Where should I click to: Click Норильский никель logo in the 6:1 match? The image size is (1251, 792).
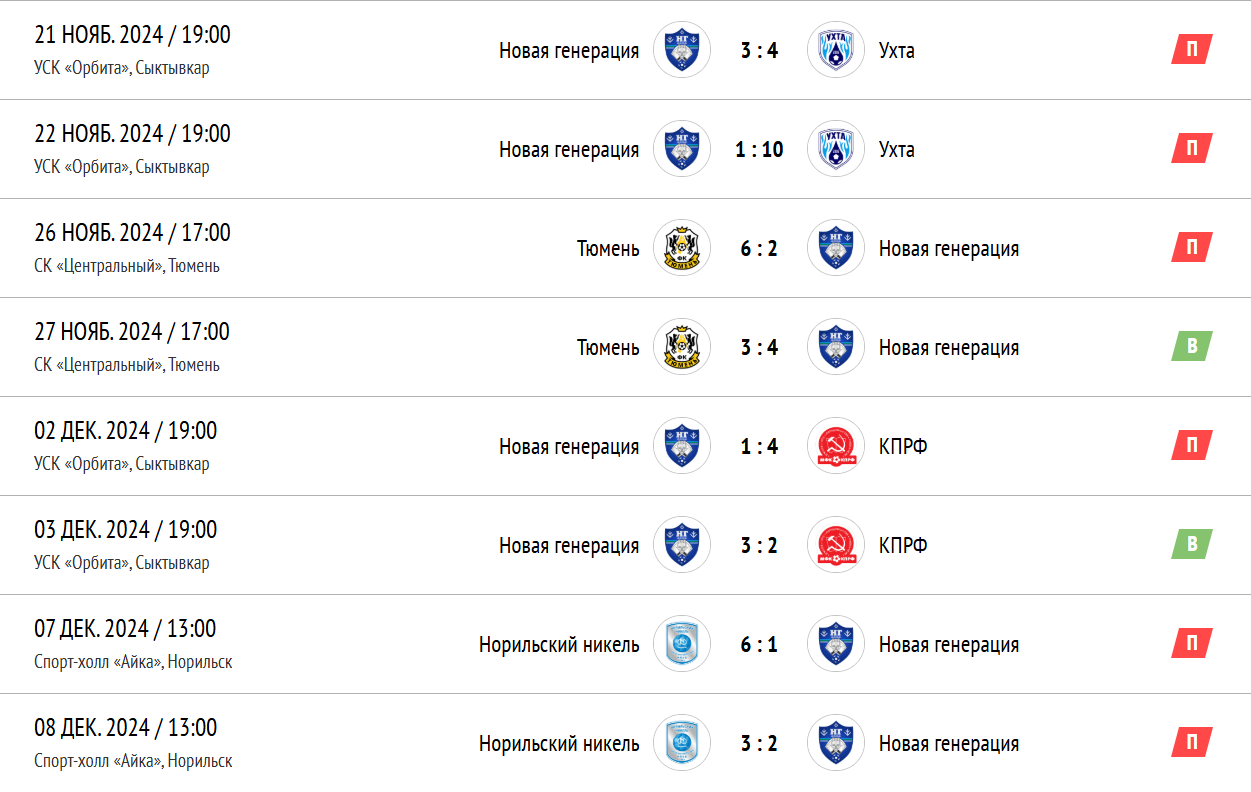click(x=682, y=644)
